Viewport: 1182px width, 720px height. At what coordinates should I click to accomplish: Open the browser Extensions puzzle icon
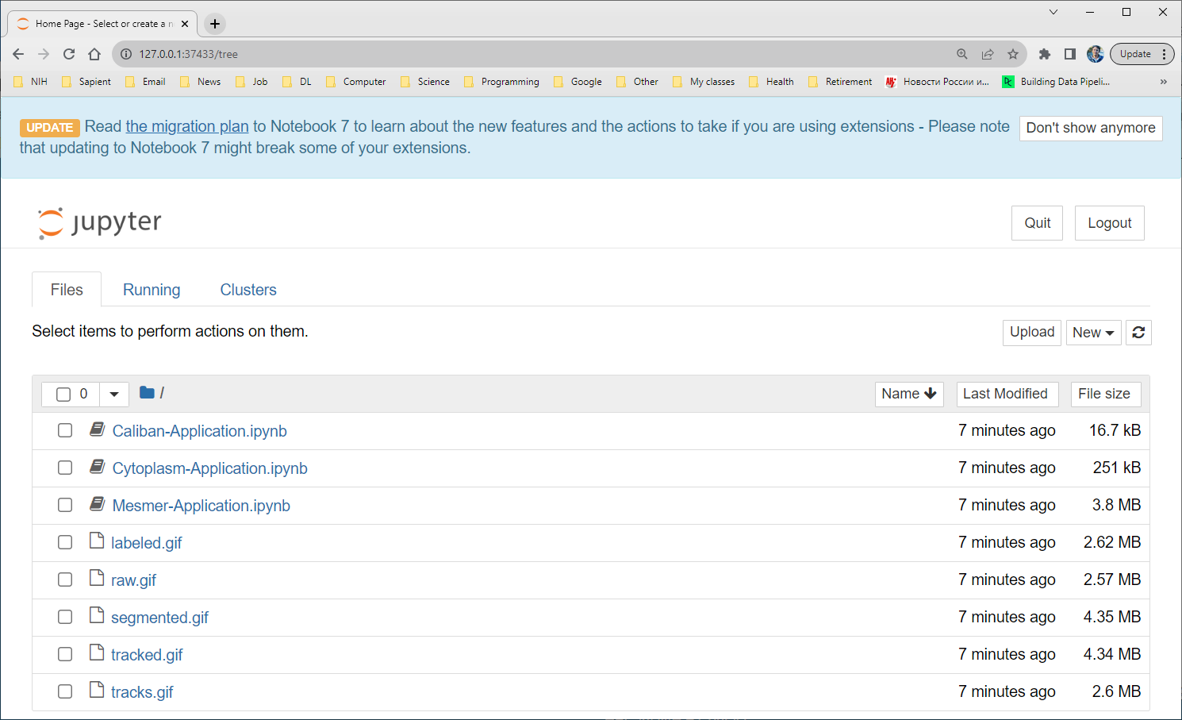tap(1044, 54)
